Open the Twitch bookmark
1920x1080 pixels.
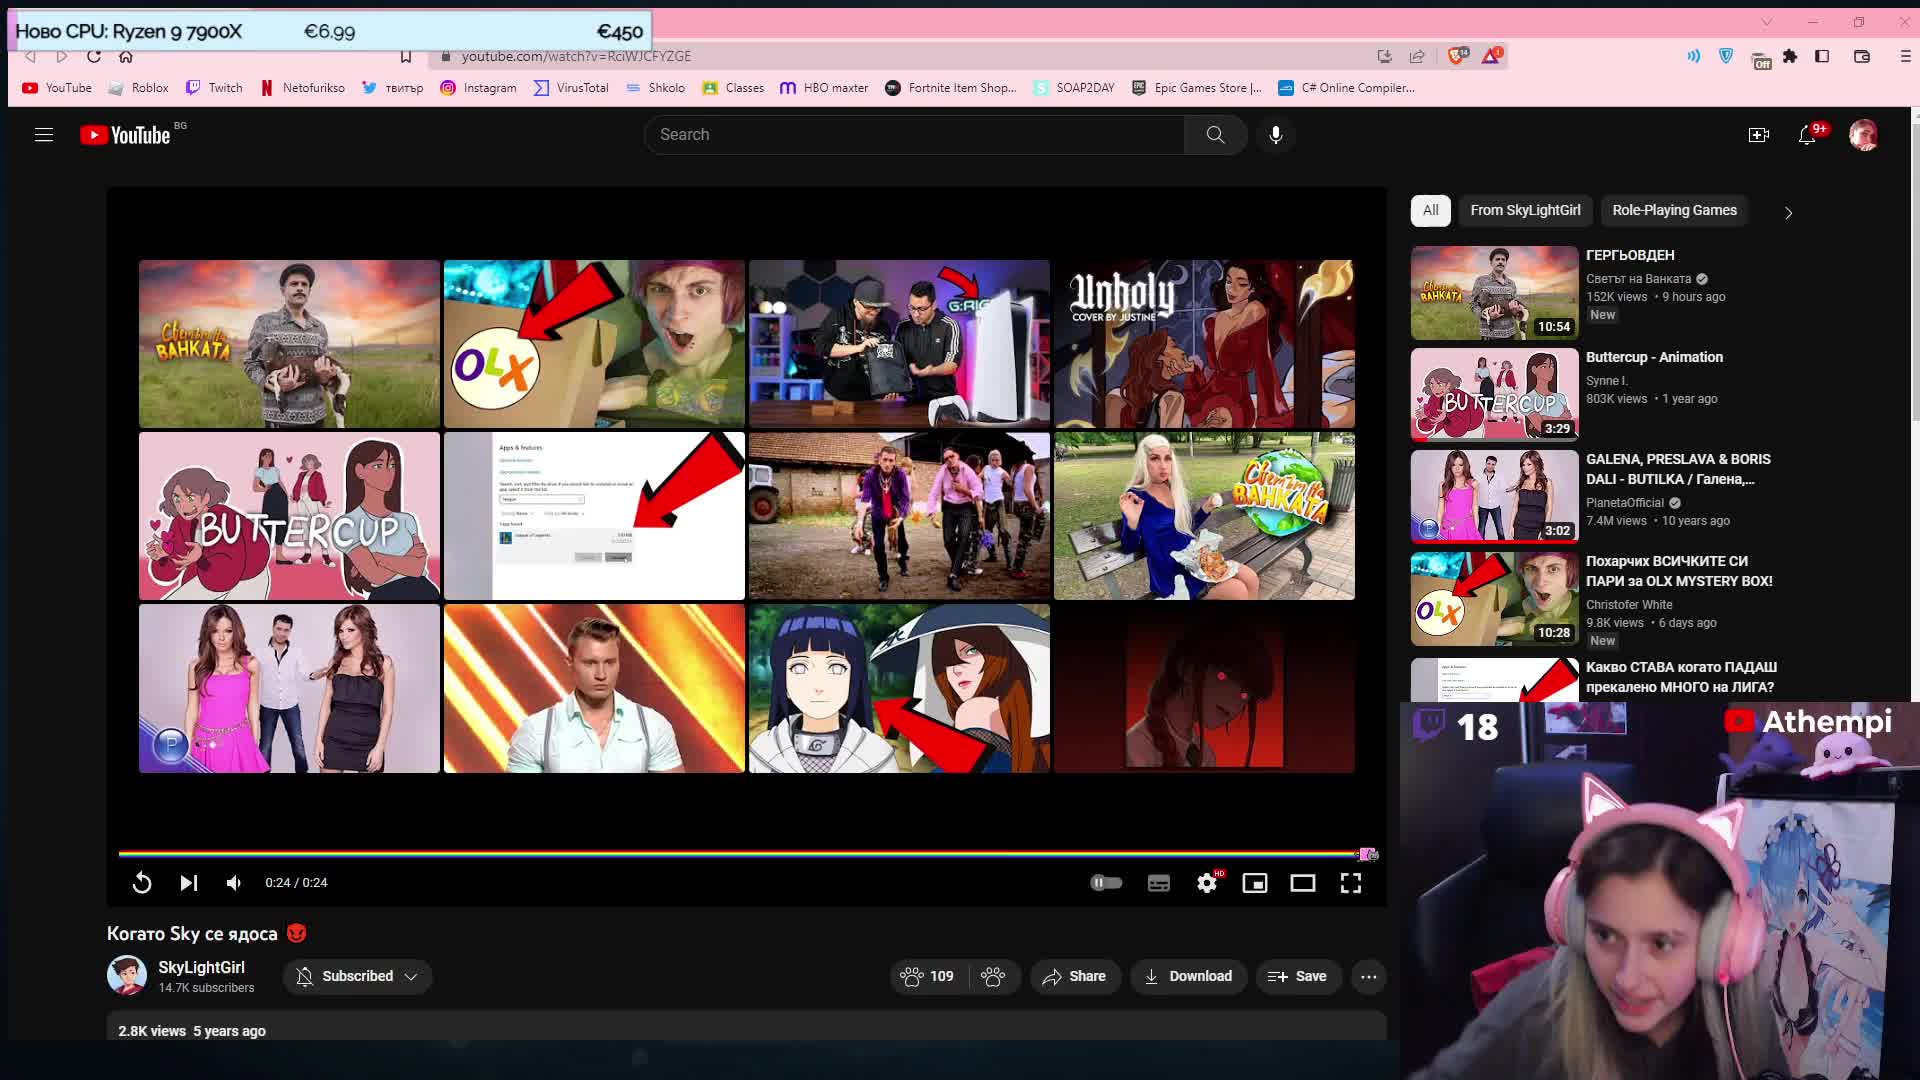214,88
